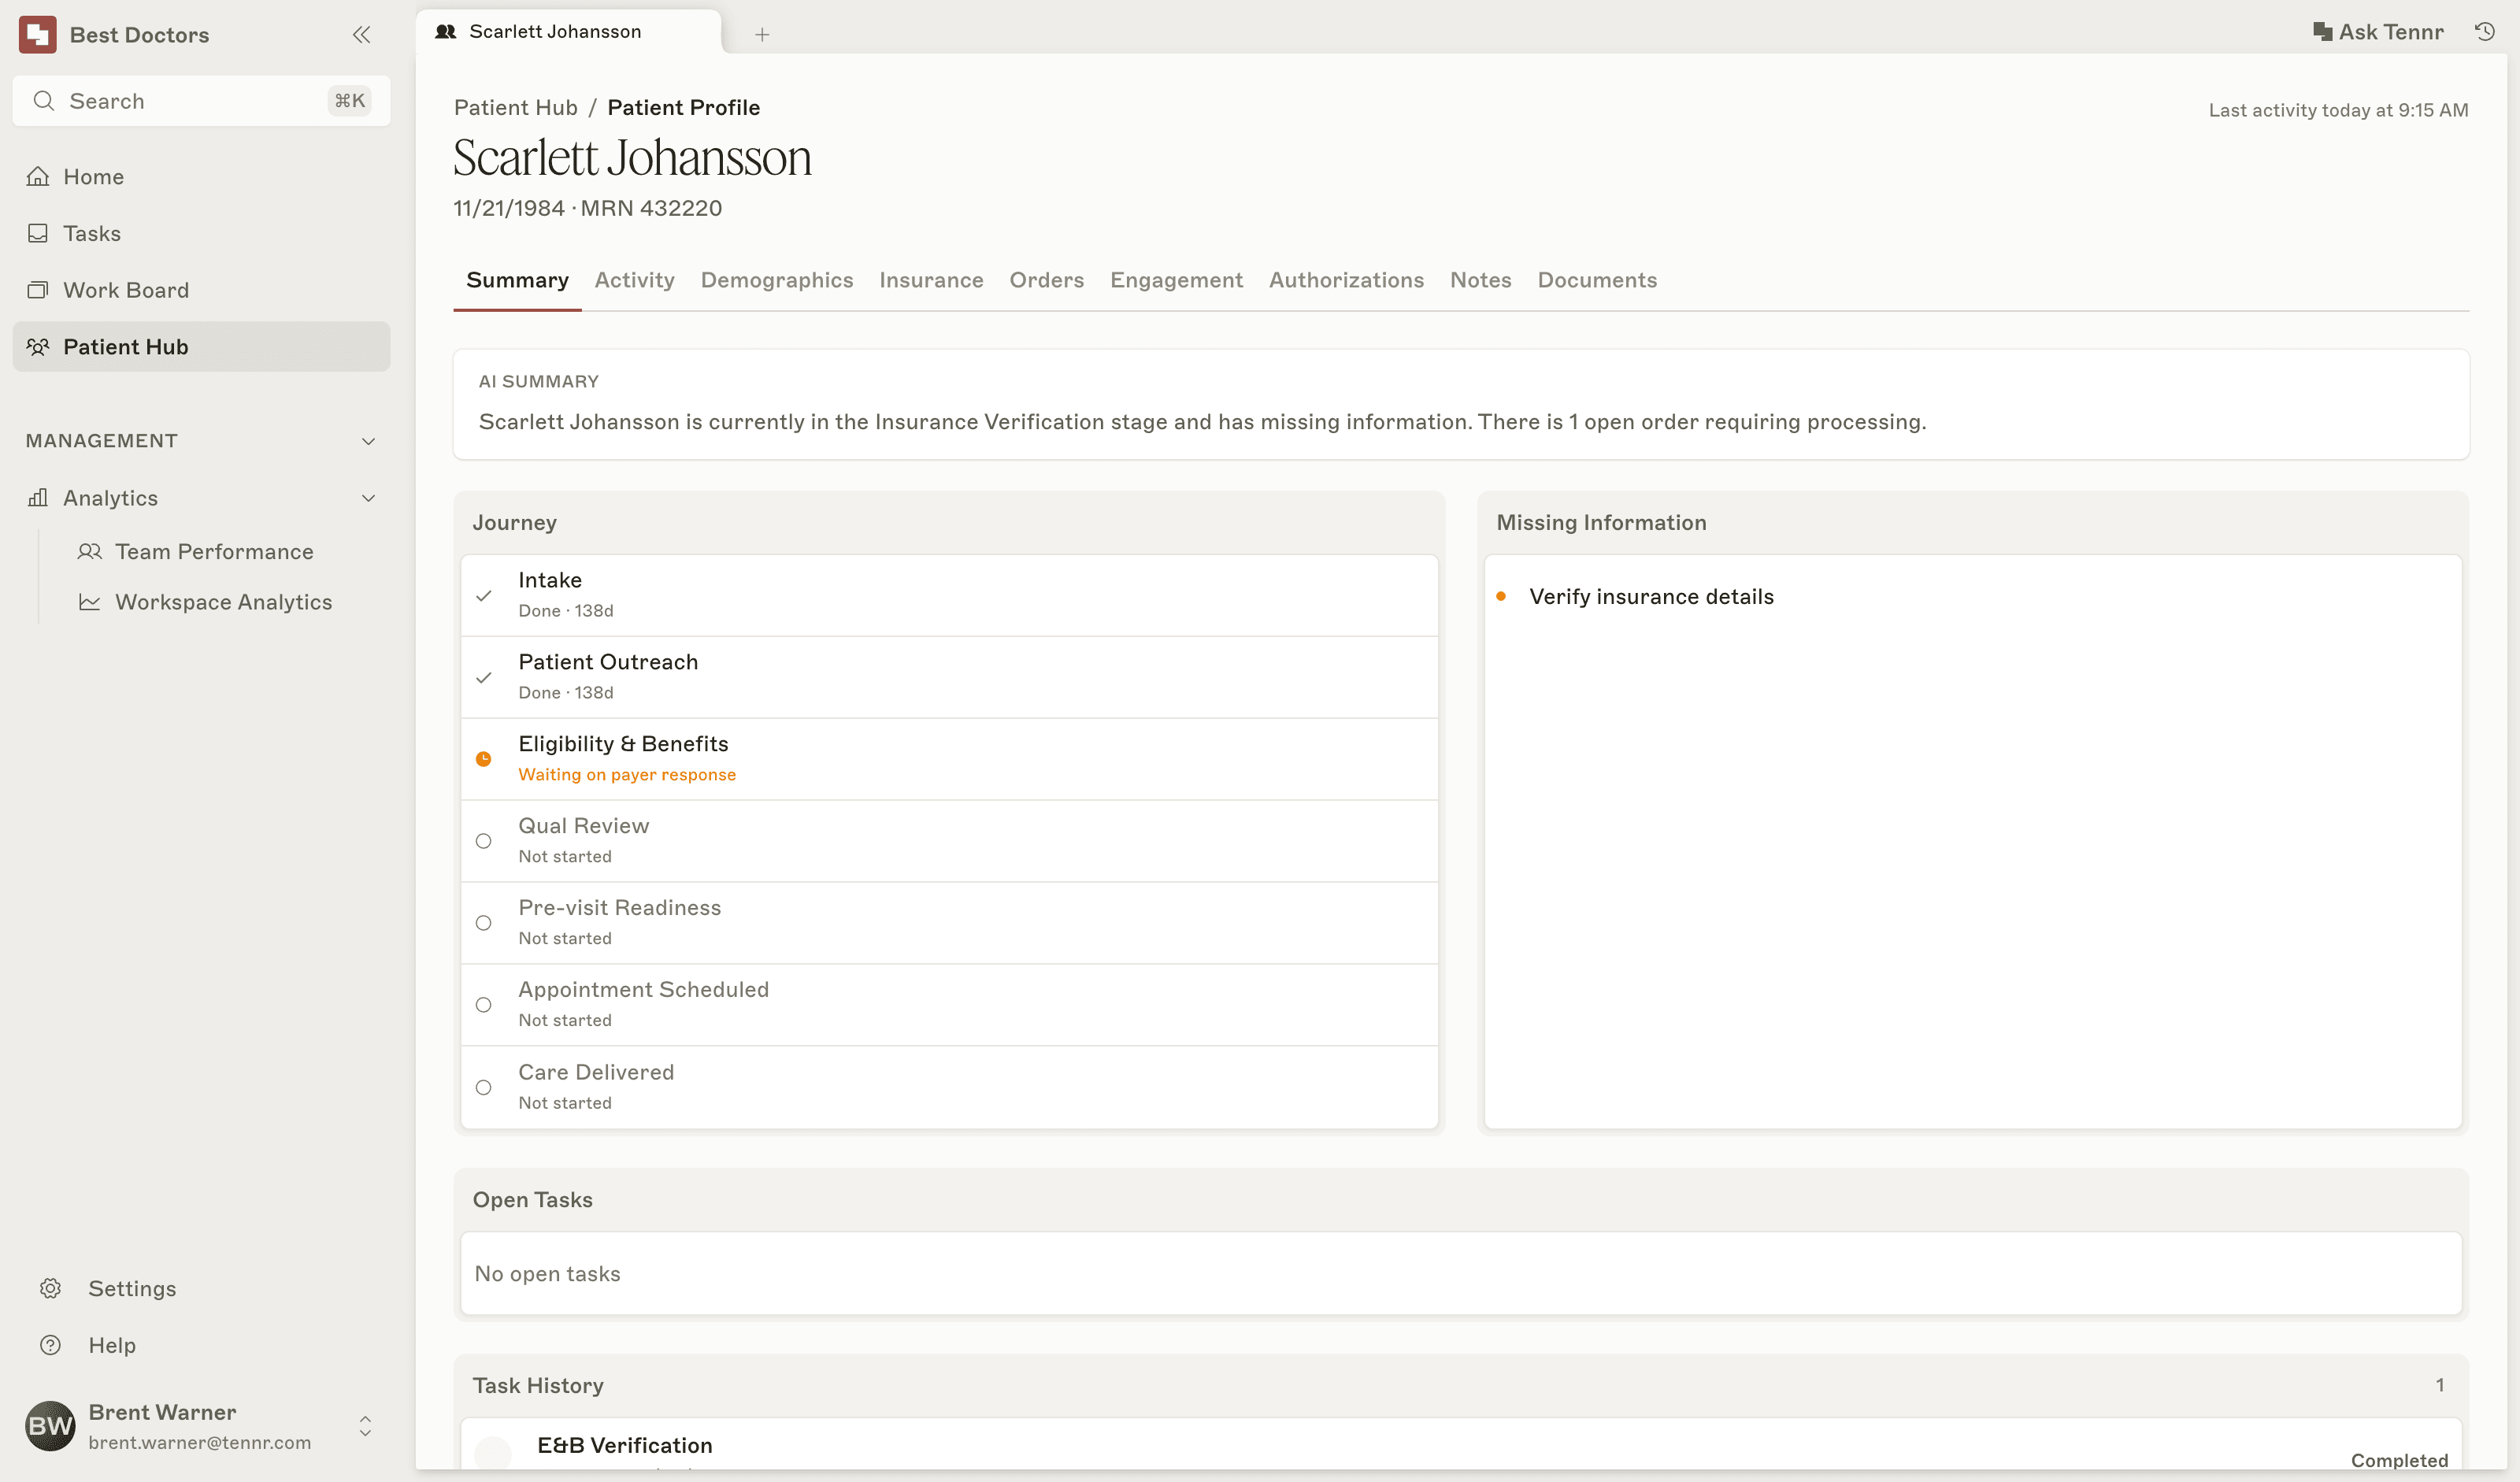Open the E&B Verification task history row
2520x1482 pixels.
coord(1460,1445)
